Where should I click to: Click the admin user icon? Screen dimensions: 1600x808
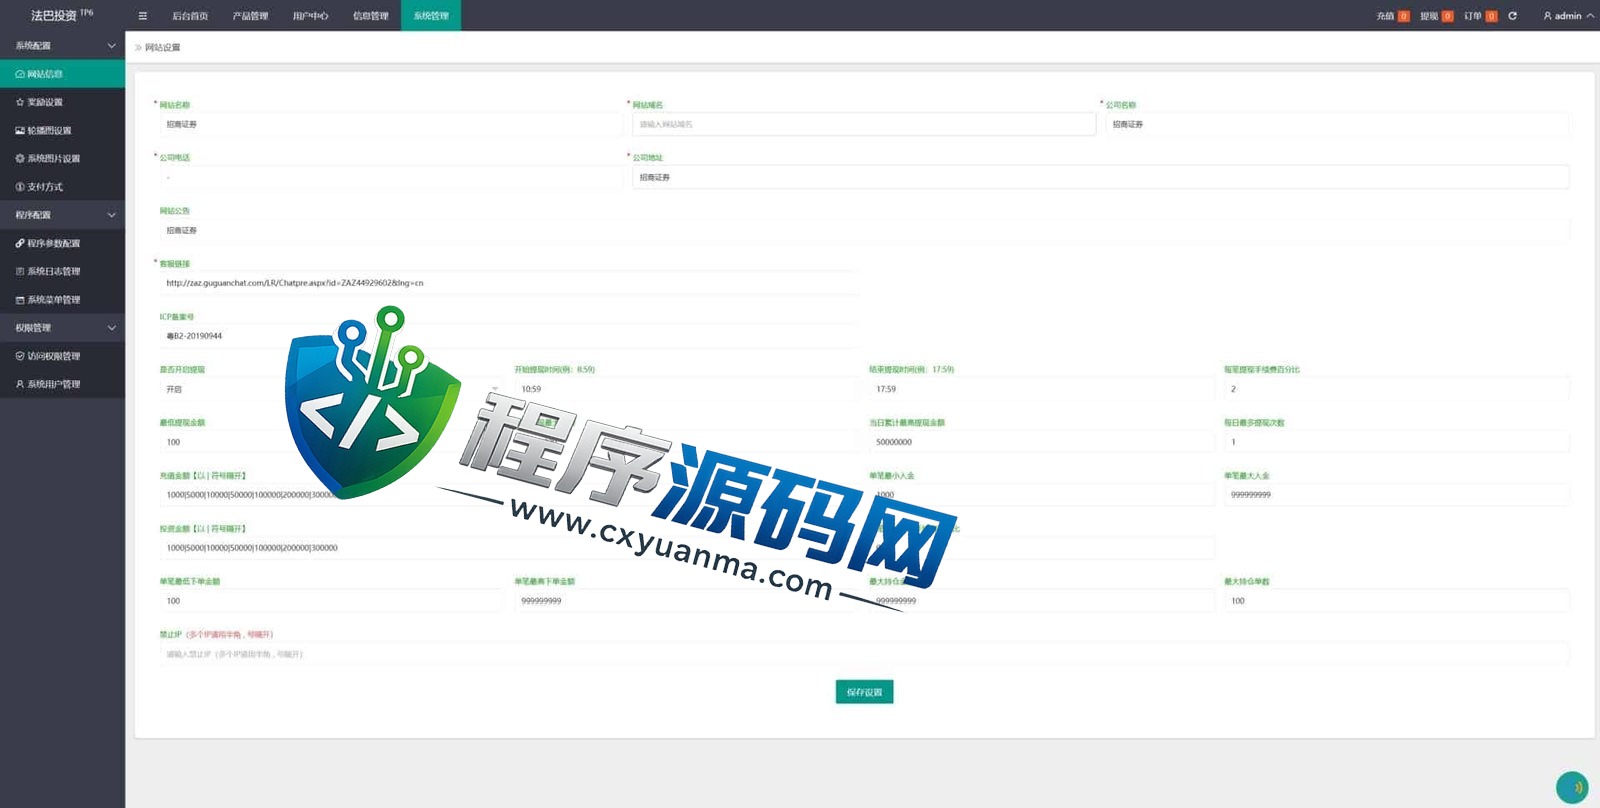click(1547, 16)
